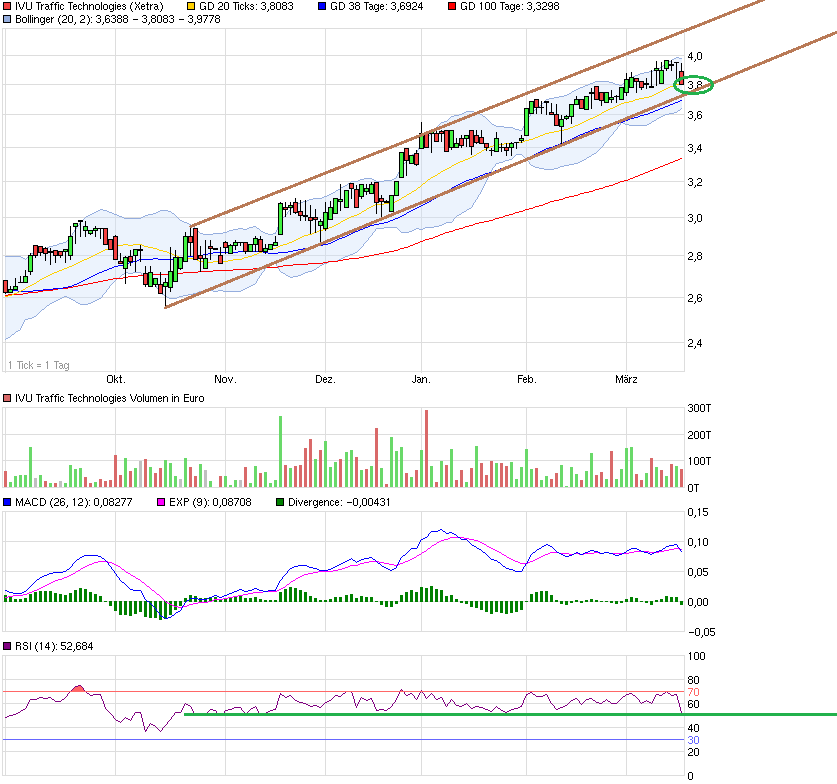Click the '0,15' MACD axis label
Screen dimensions: 837x784
(698, 512)
